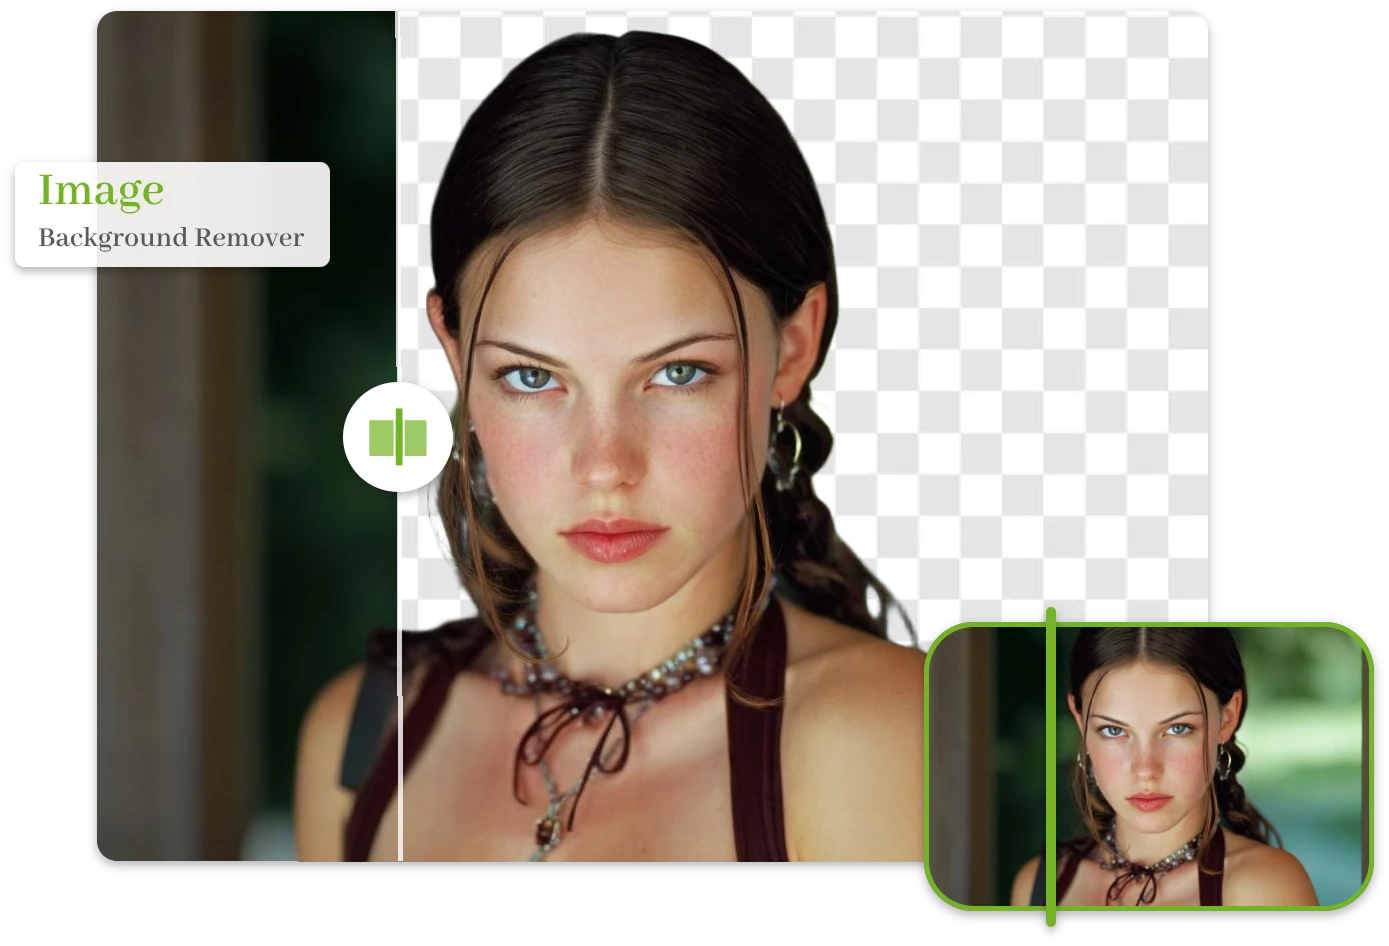Select the 'Image' heading label

[100, 189]
